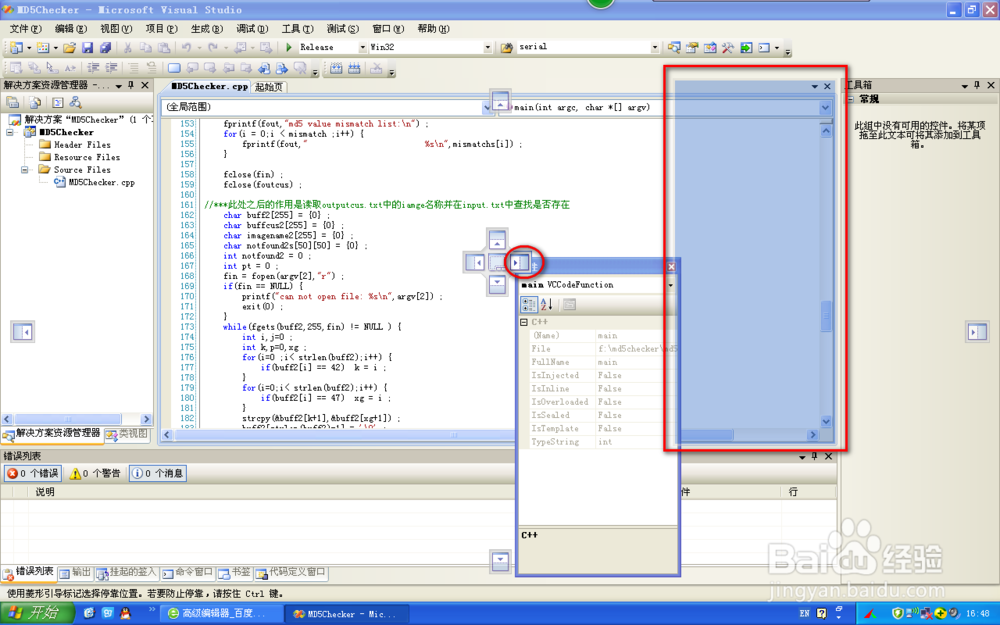
Task: Switch to the 输出 output tab
Action: [75, 573]
